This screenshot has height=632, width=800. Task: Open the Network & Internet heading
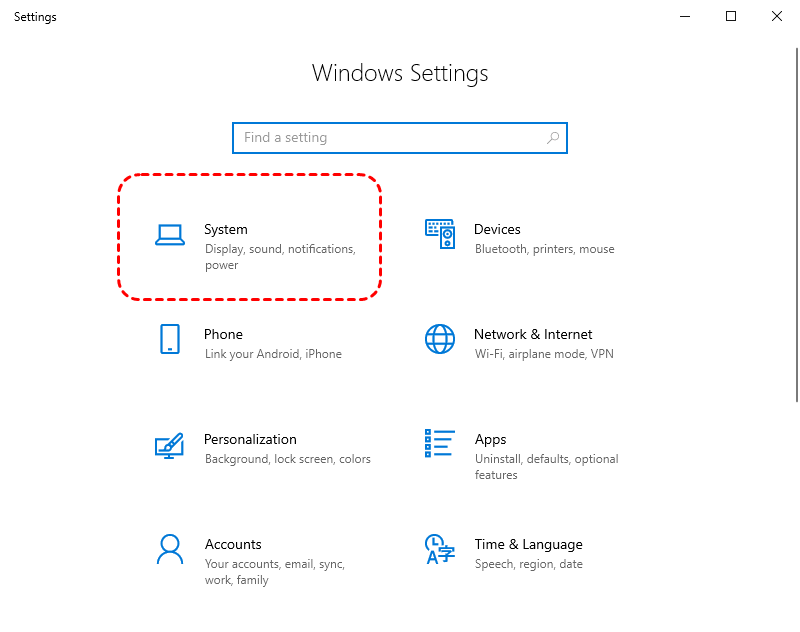point(533,334)
